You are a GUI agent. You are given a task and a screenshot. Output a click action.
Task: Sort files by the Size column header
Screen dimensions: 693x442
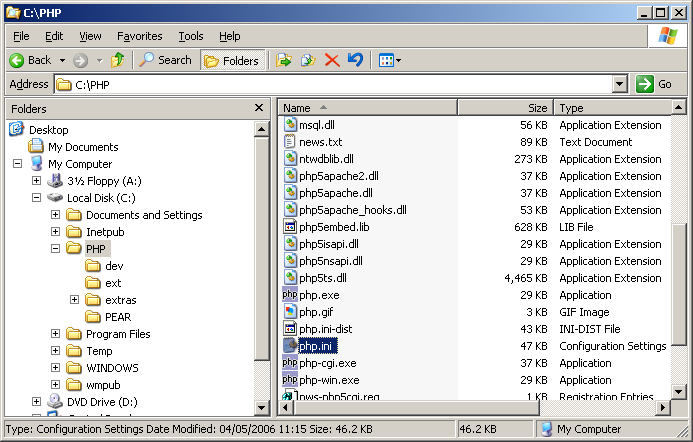[504, 108]
